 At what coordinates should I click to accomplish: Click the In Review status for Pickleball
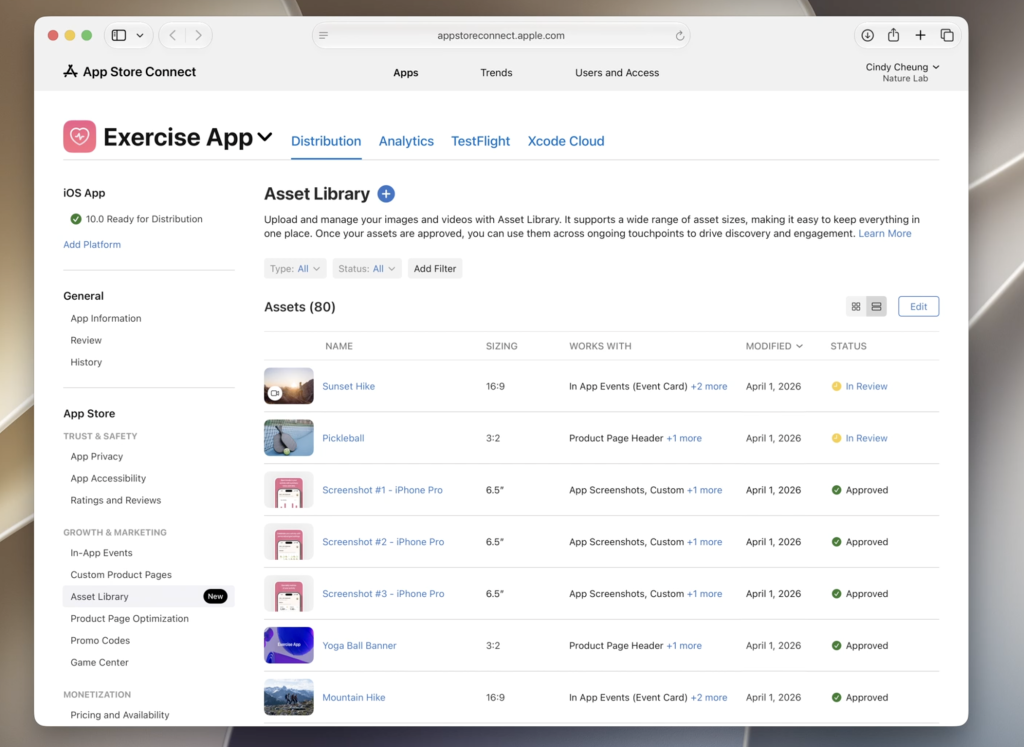click(859, 438)
